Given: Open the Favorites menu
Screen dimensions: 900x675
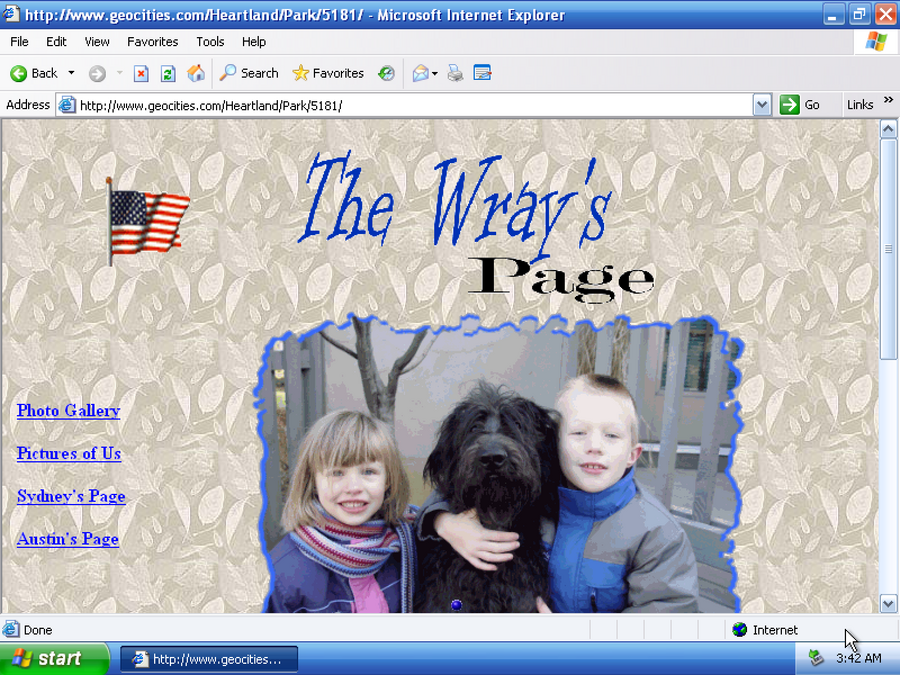Looking at the screenshot, I should [x=153, y=42].
